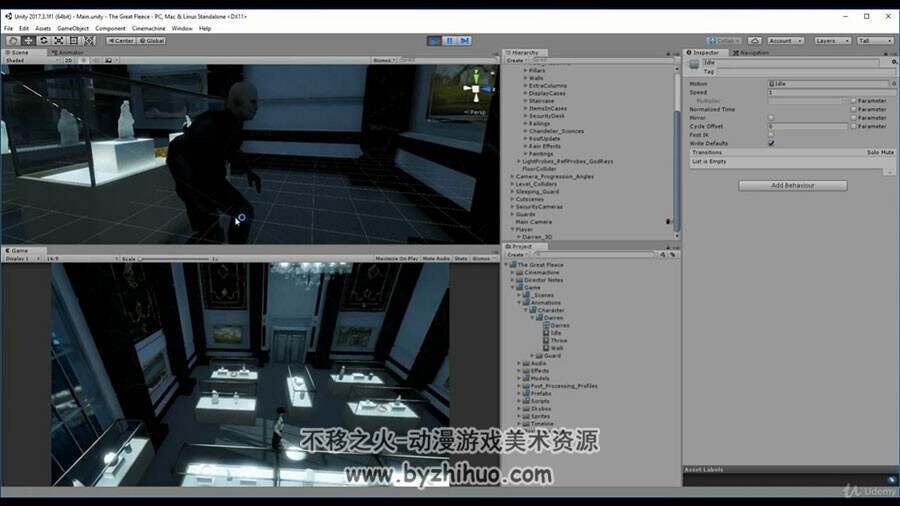Enable the Normalized Time Parameter checkbox
The height and width of the screenshot is (506, 900).
(854, 109)
